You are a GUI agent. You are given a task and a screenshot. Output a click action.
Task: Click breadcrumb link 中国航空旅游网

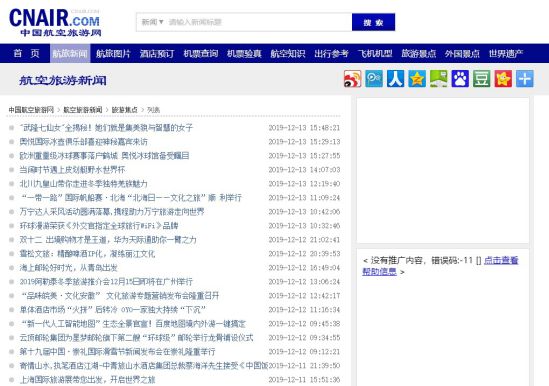[x=31, y=110]
